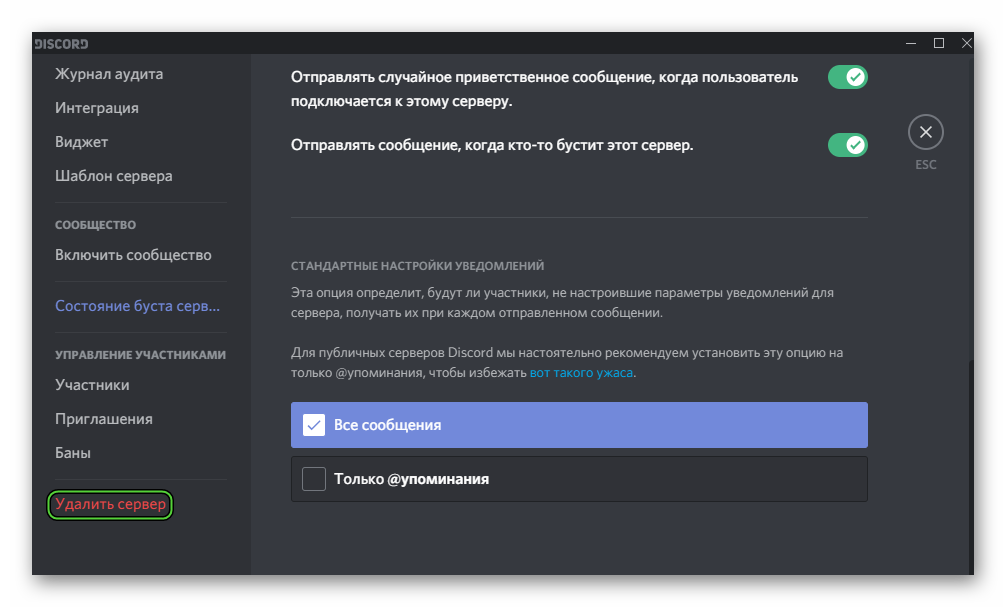The height and width of the screenshot is (607, 1006).
Task: Maximize the Discord window
Action: coord(939,43)
